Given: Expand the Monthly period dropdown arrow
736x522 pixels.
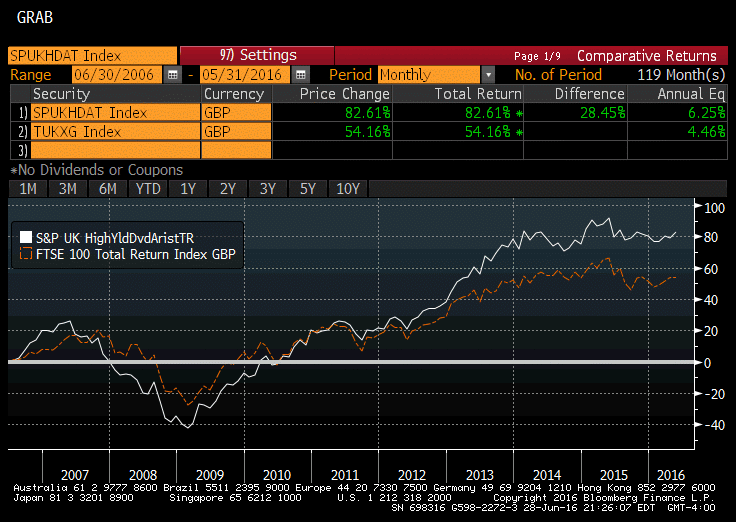Looking at the screenshot, I should 488,75.
